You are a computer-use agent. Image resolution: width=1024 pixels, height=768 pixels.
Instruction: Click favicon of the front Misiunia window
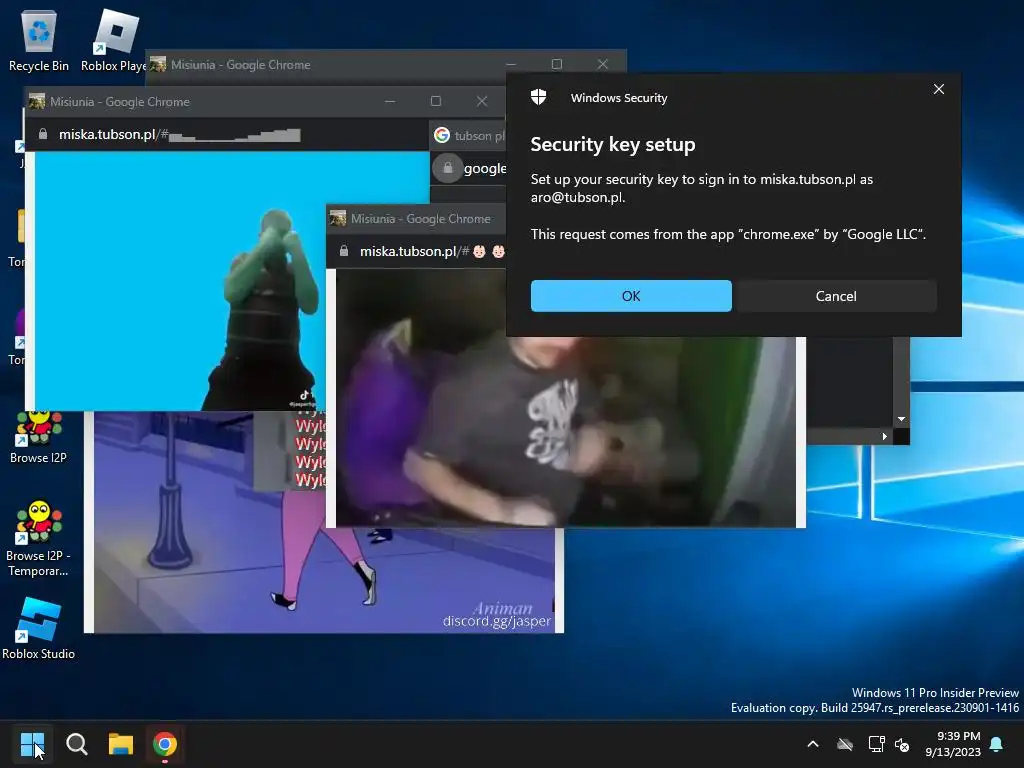coord(338,218)
